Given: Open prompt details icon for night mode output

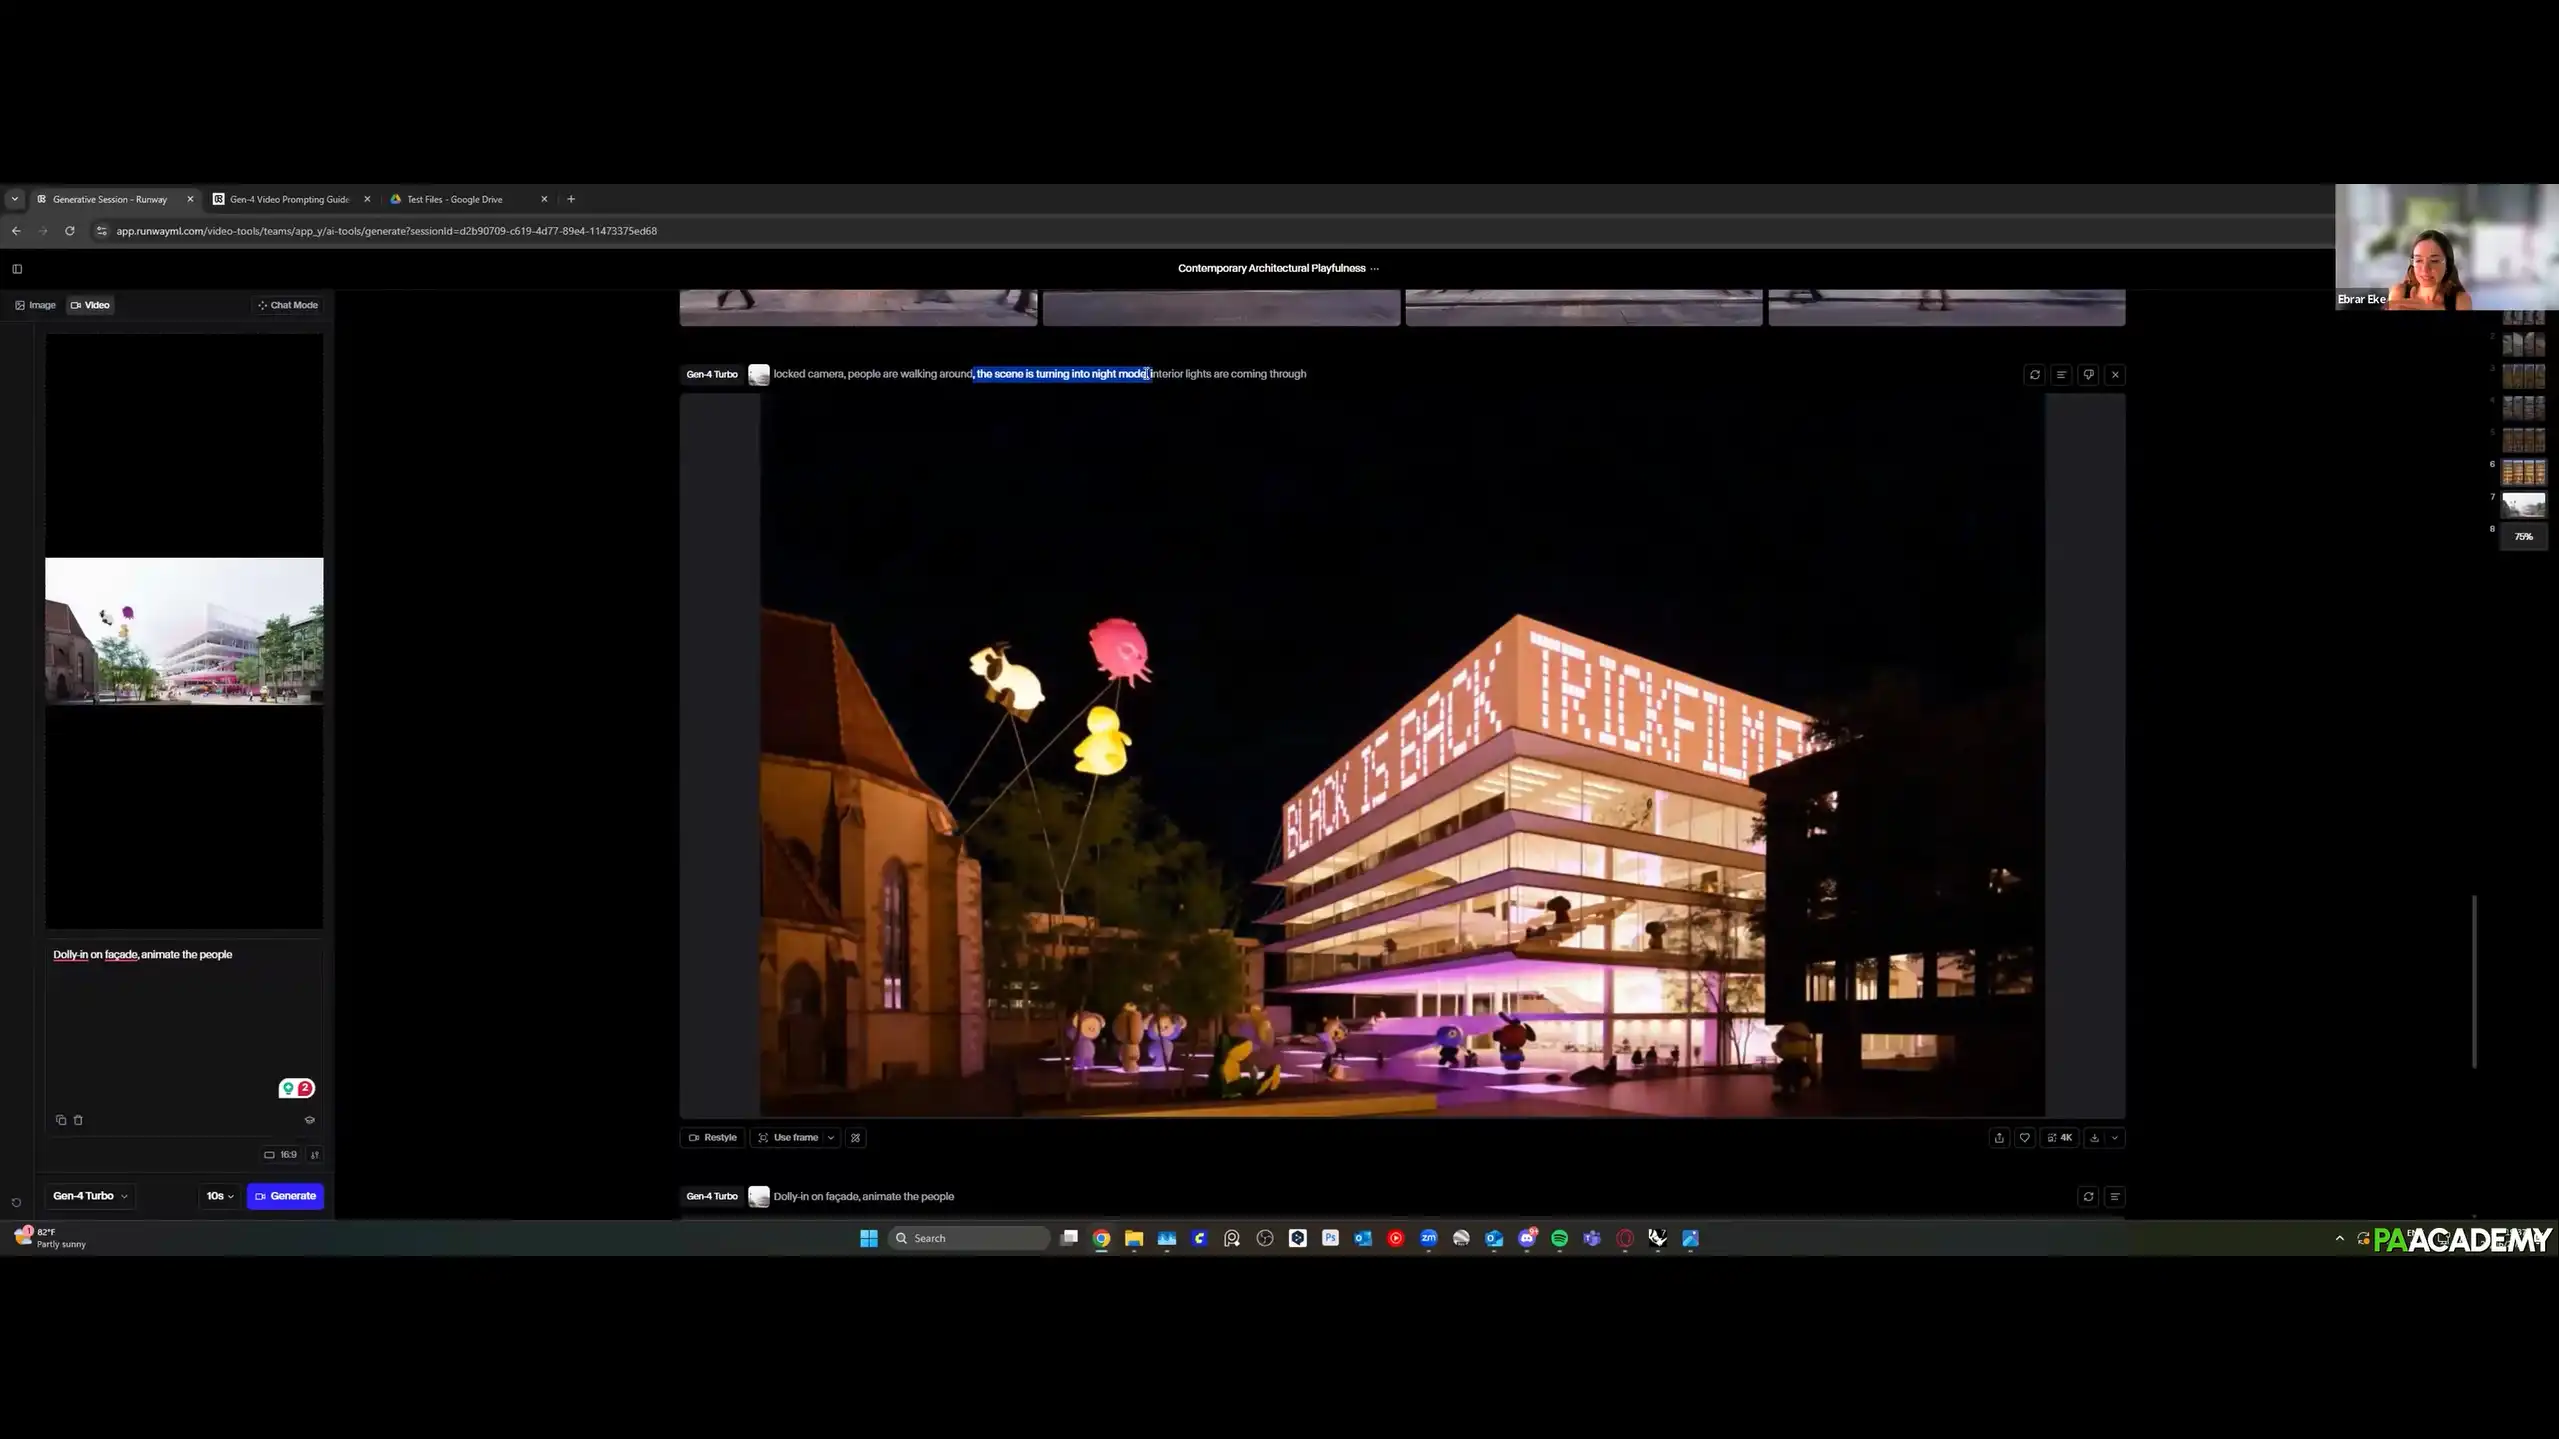Looking at the screenshot, I should (2061, 375).
